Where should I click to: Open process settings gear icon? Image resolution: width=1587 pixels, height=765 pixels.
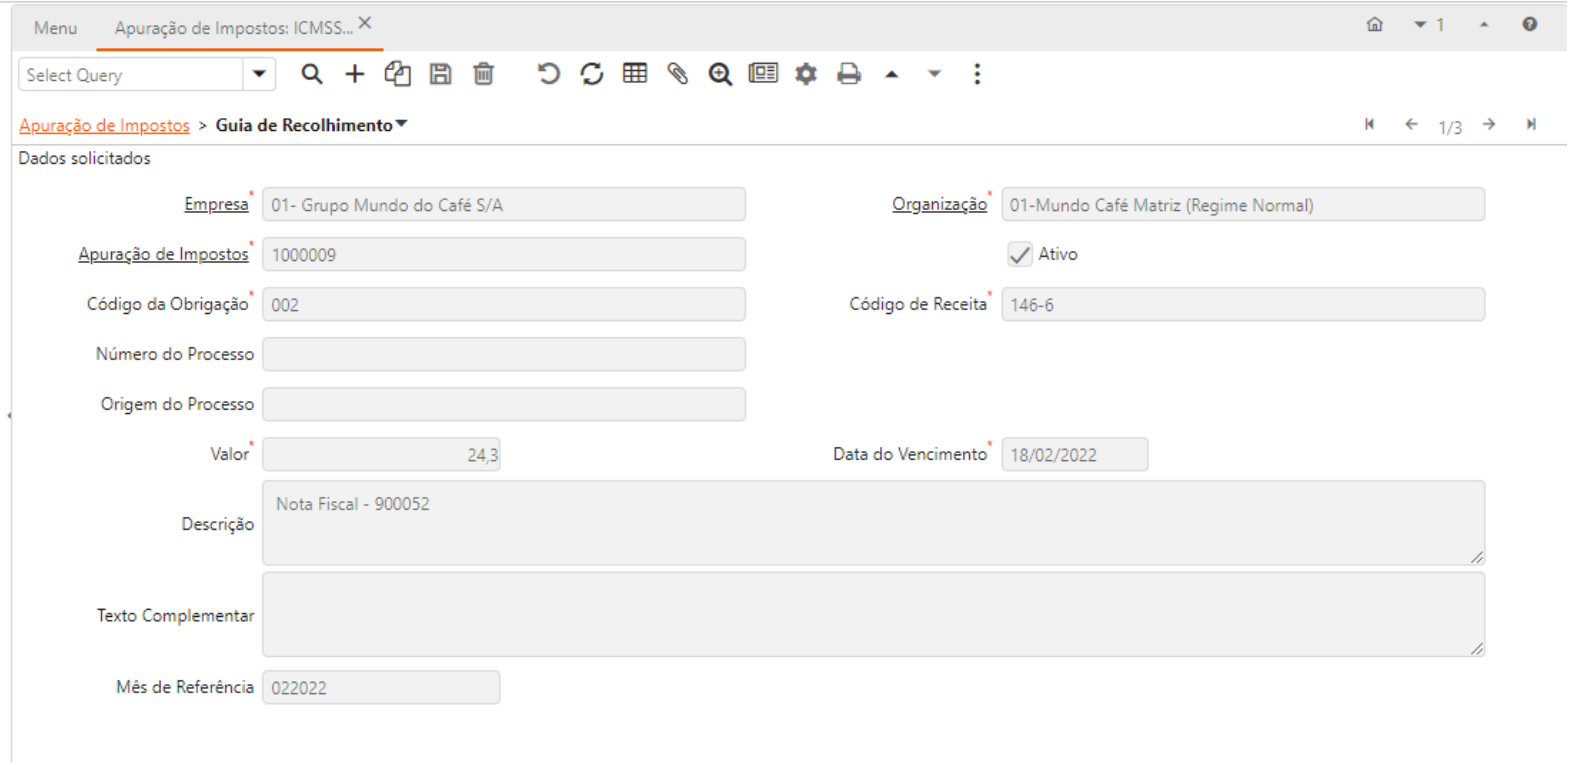(x=806, y=74)
